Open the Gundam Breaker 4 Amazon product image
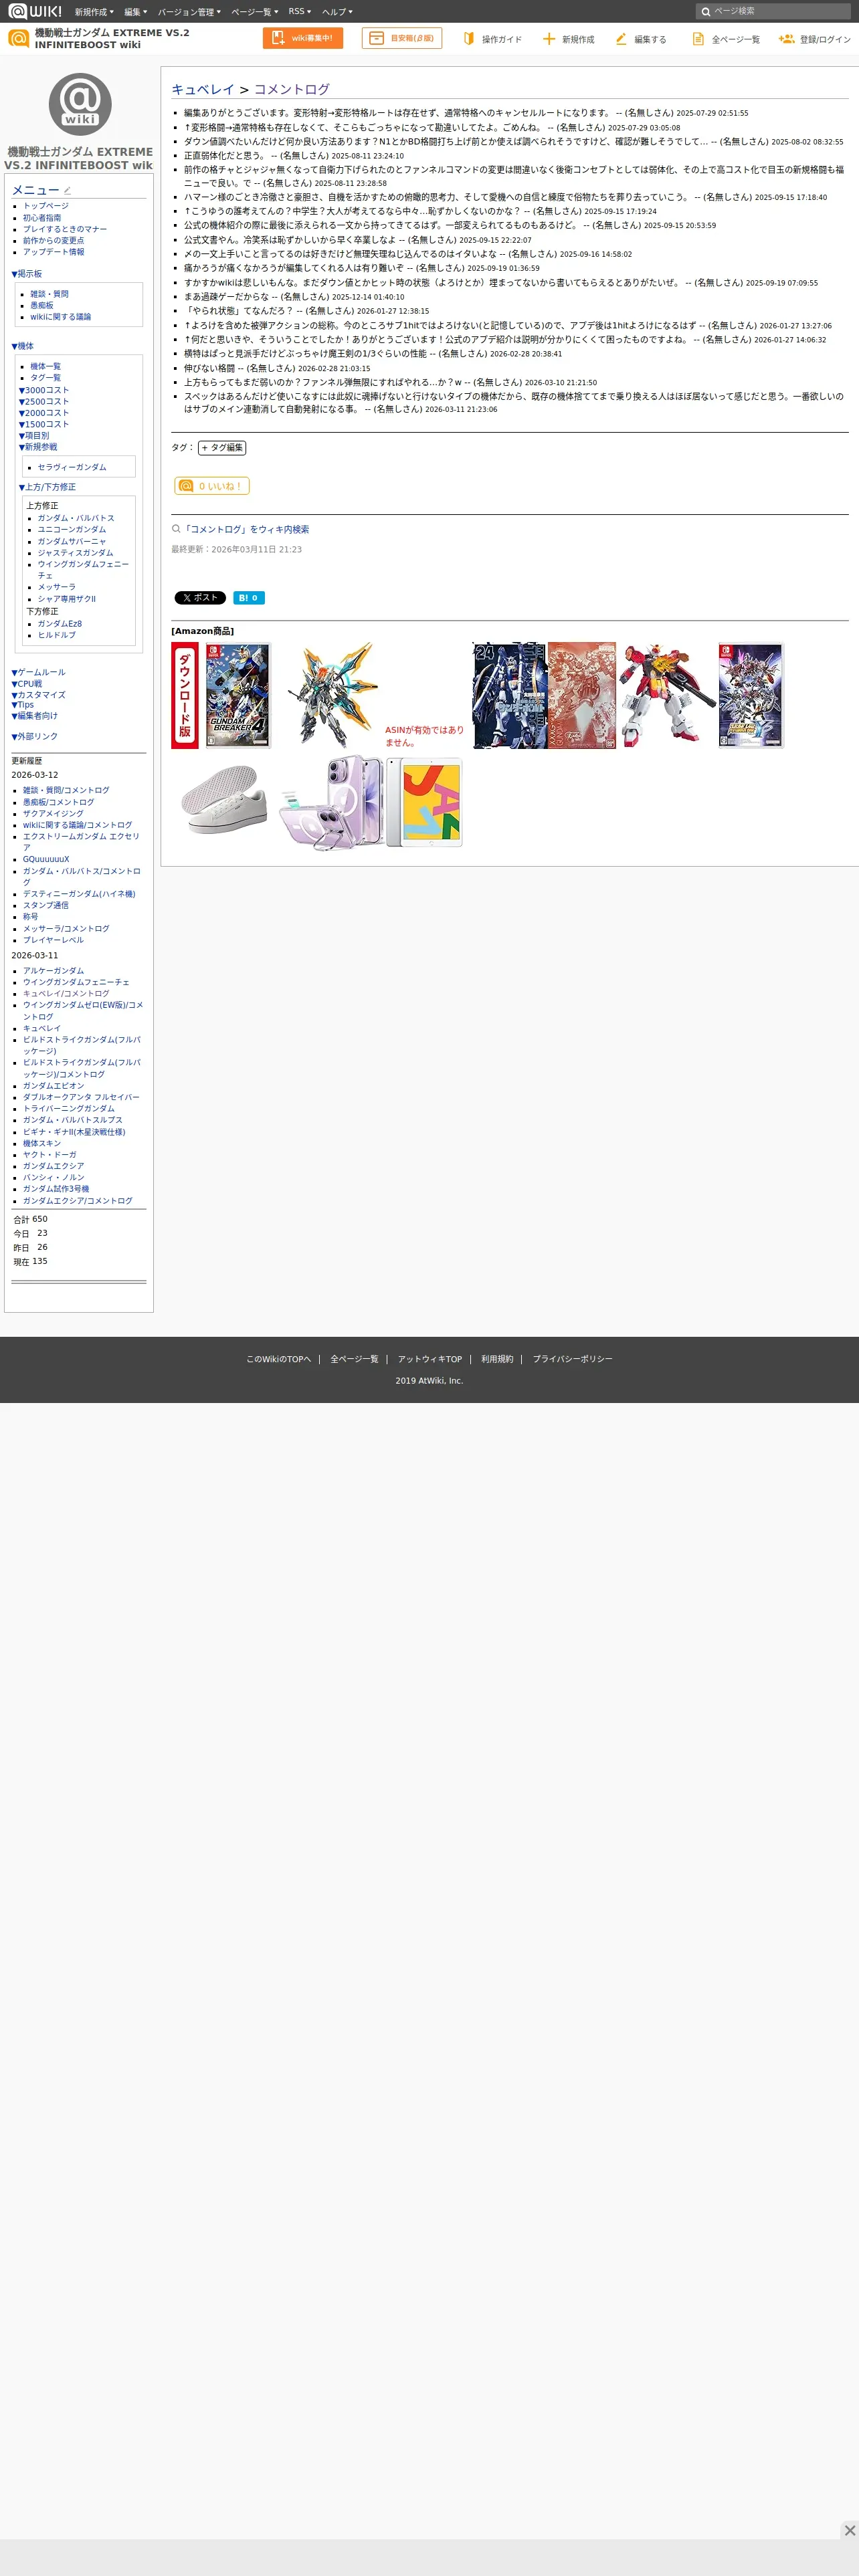The width and height of the screenshot is (859, 2576). (x=238, y=695)
